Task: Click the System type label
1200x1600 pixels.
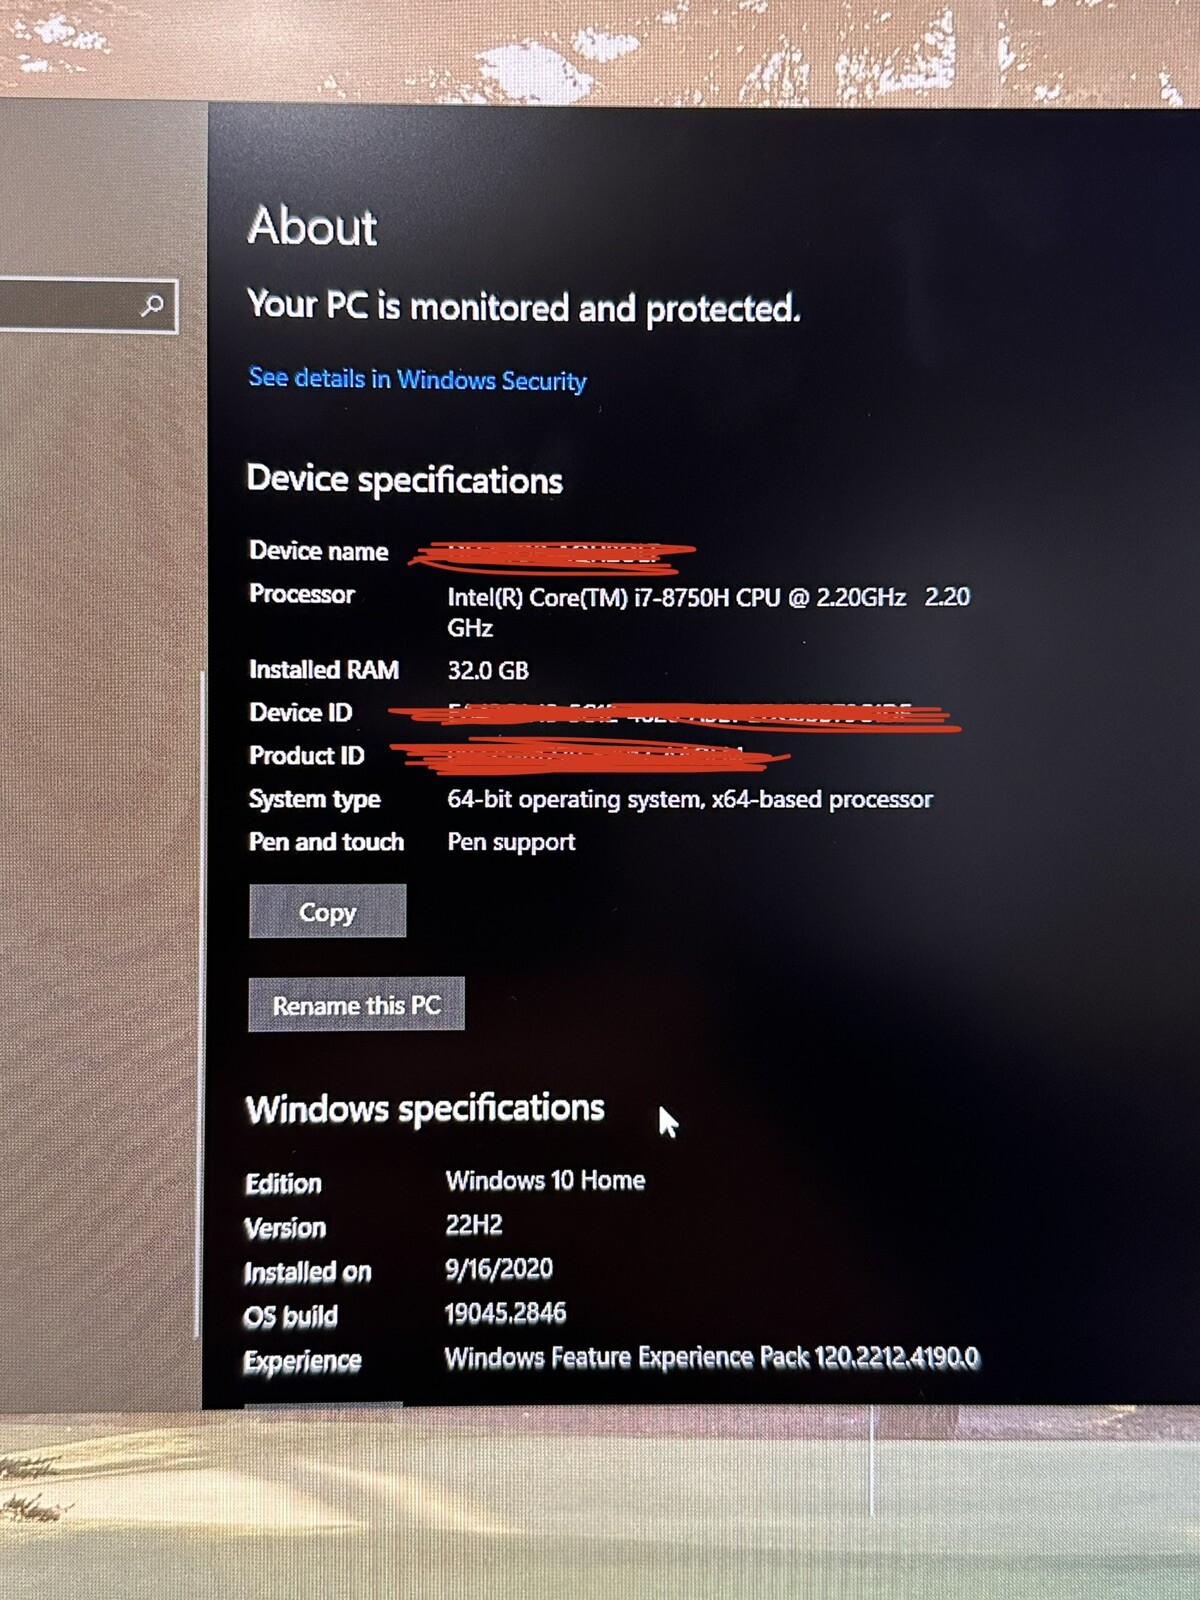Action: pos(315,799)
